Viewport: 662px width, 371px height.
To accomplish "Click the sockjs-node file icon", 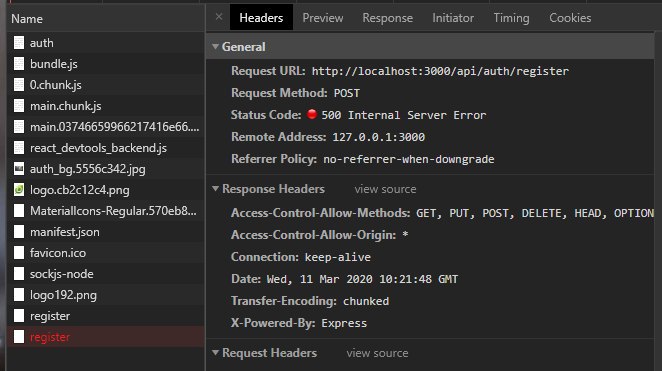I will coord(19,274).
